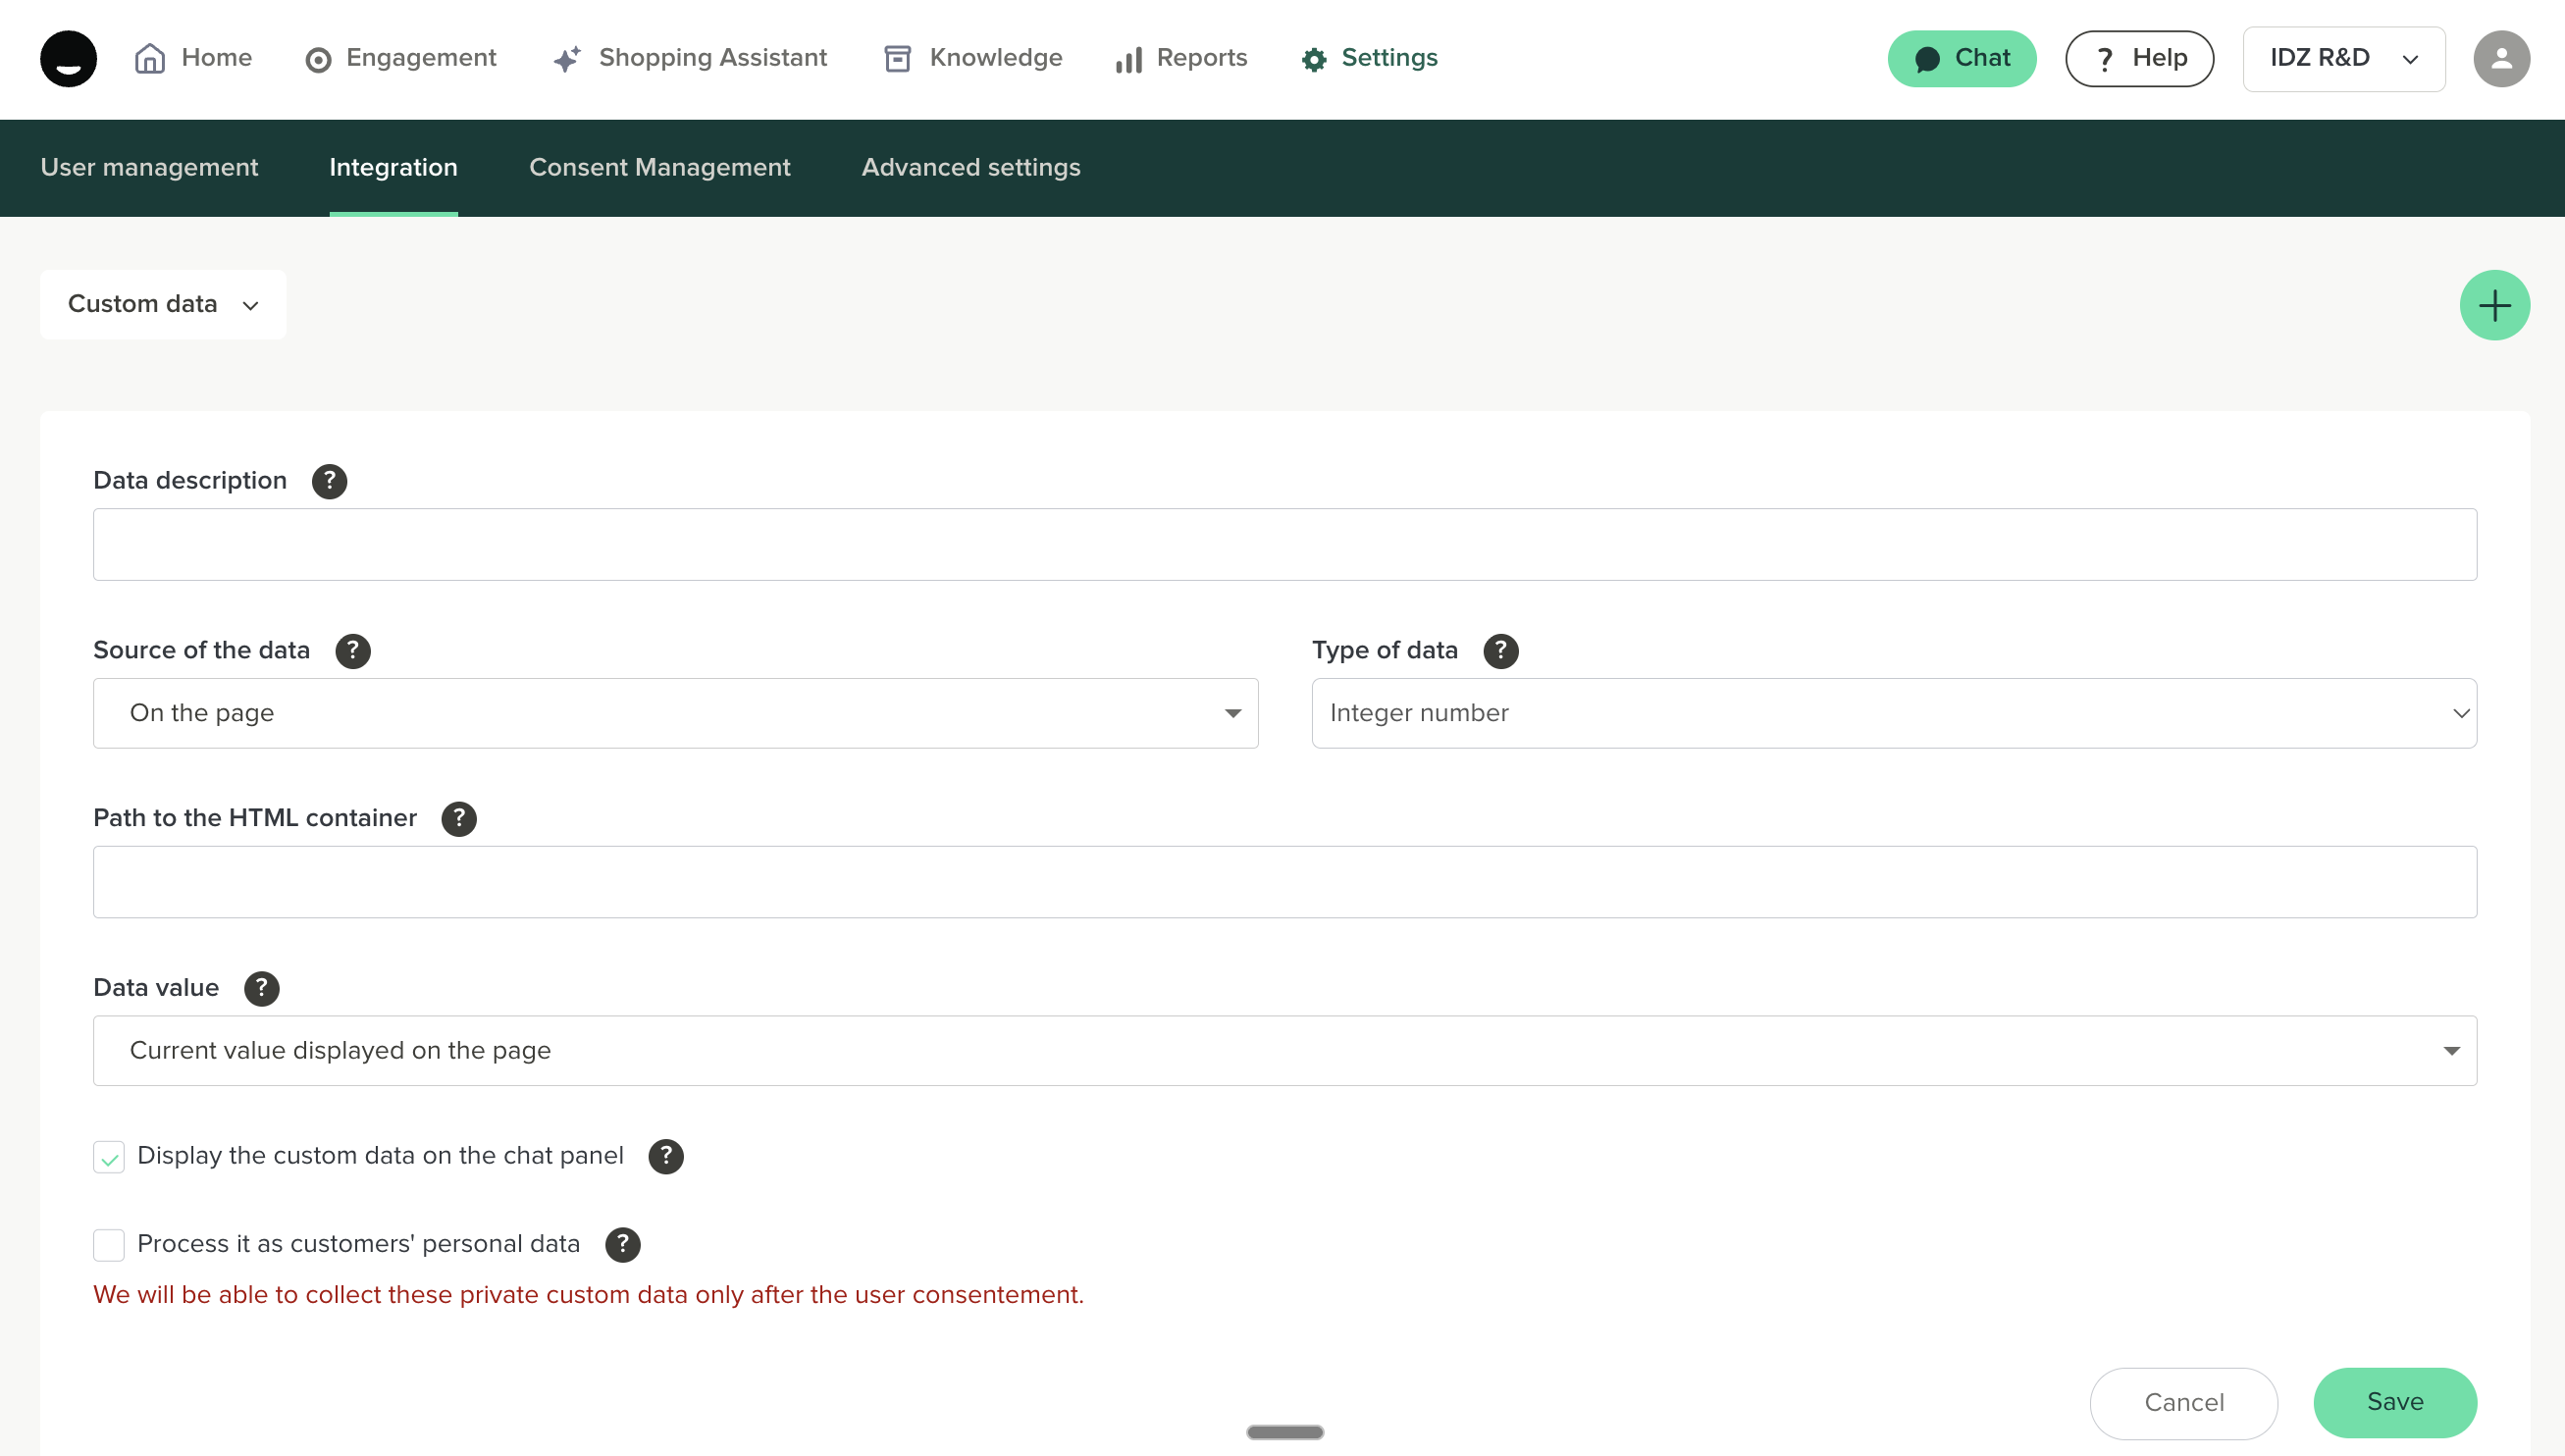2565x1456 pixels.
Task: Click help icon beside personal data option
Action: [622, 1244]
